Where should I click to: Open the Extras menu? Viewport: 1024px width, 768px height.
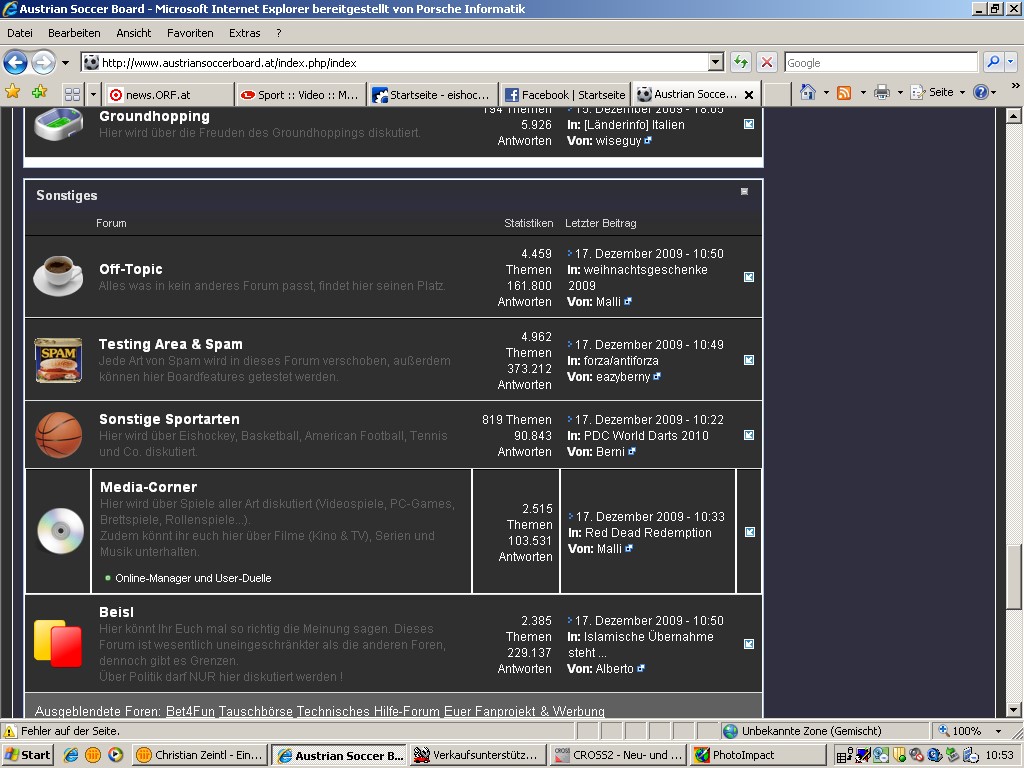[244, 33]
